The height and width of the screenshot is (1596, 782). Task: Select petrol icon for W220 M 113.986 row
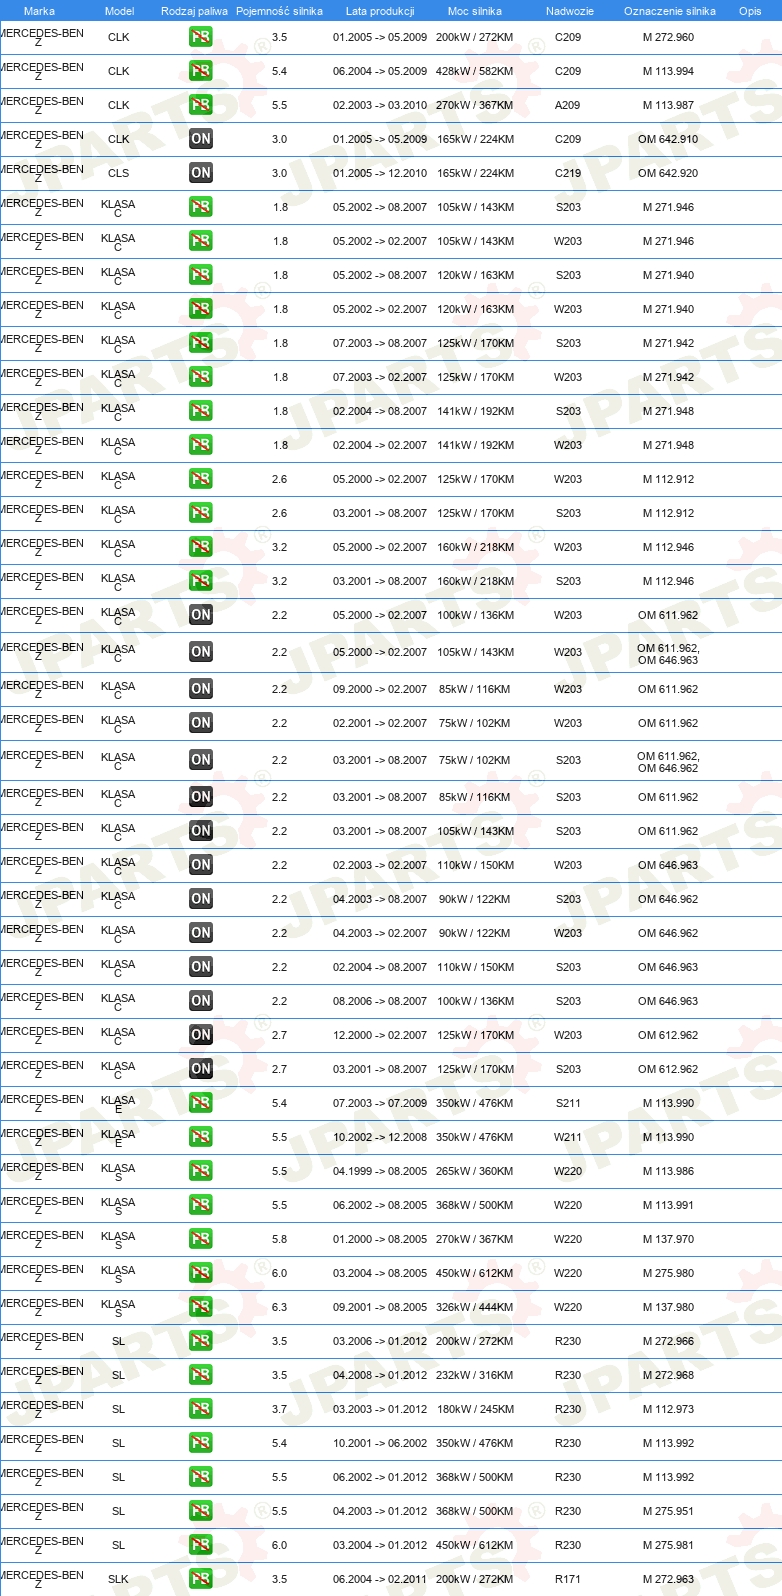coord(201,1171)
